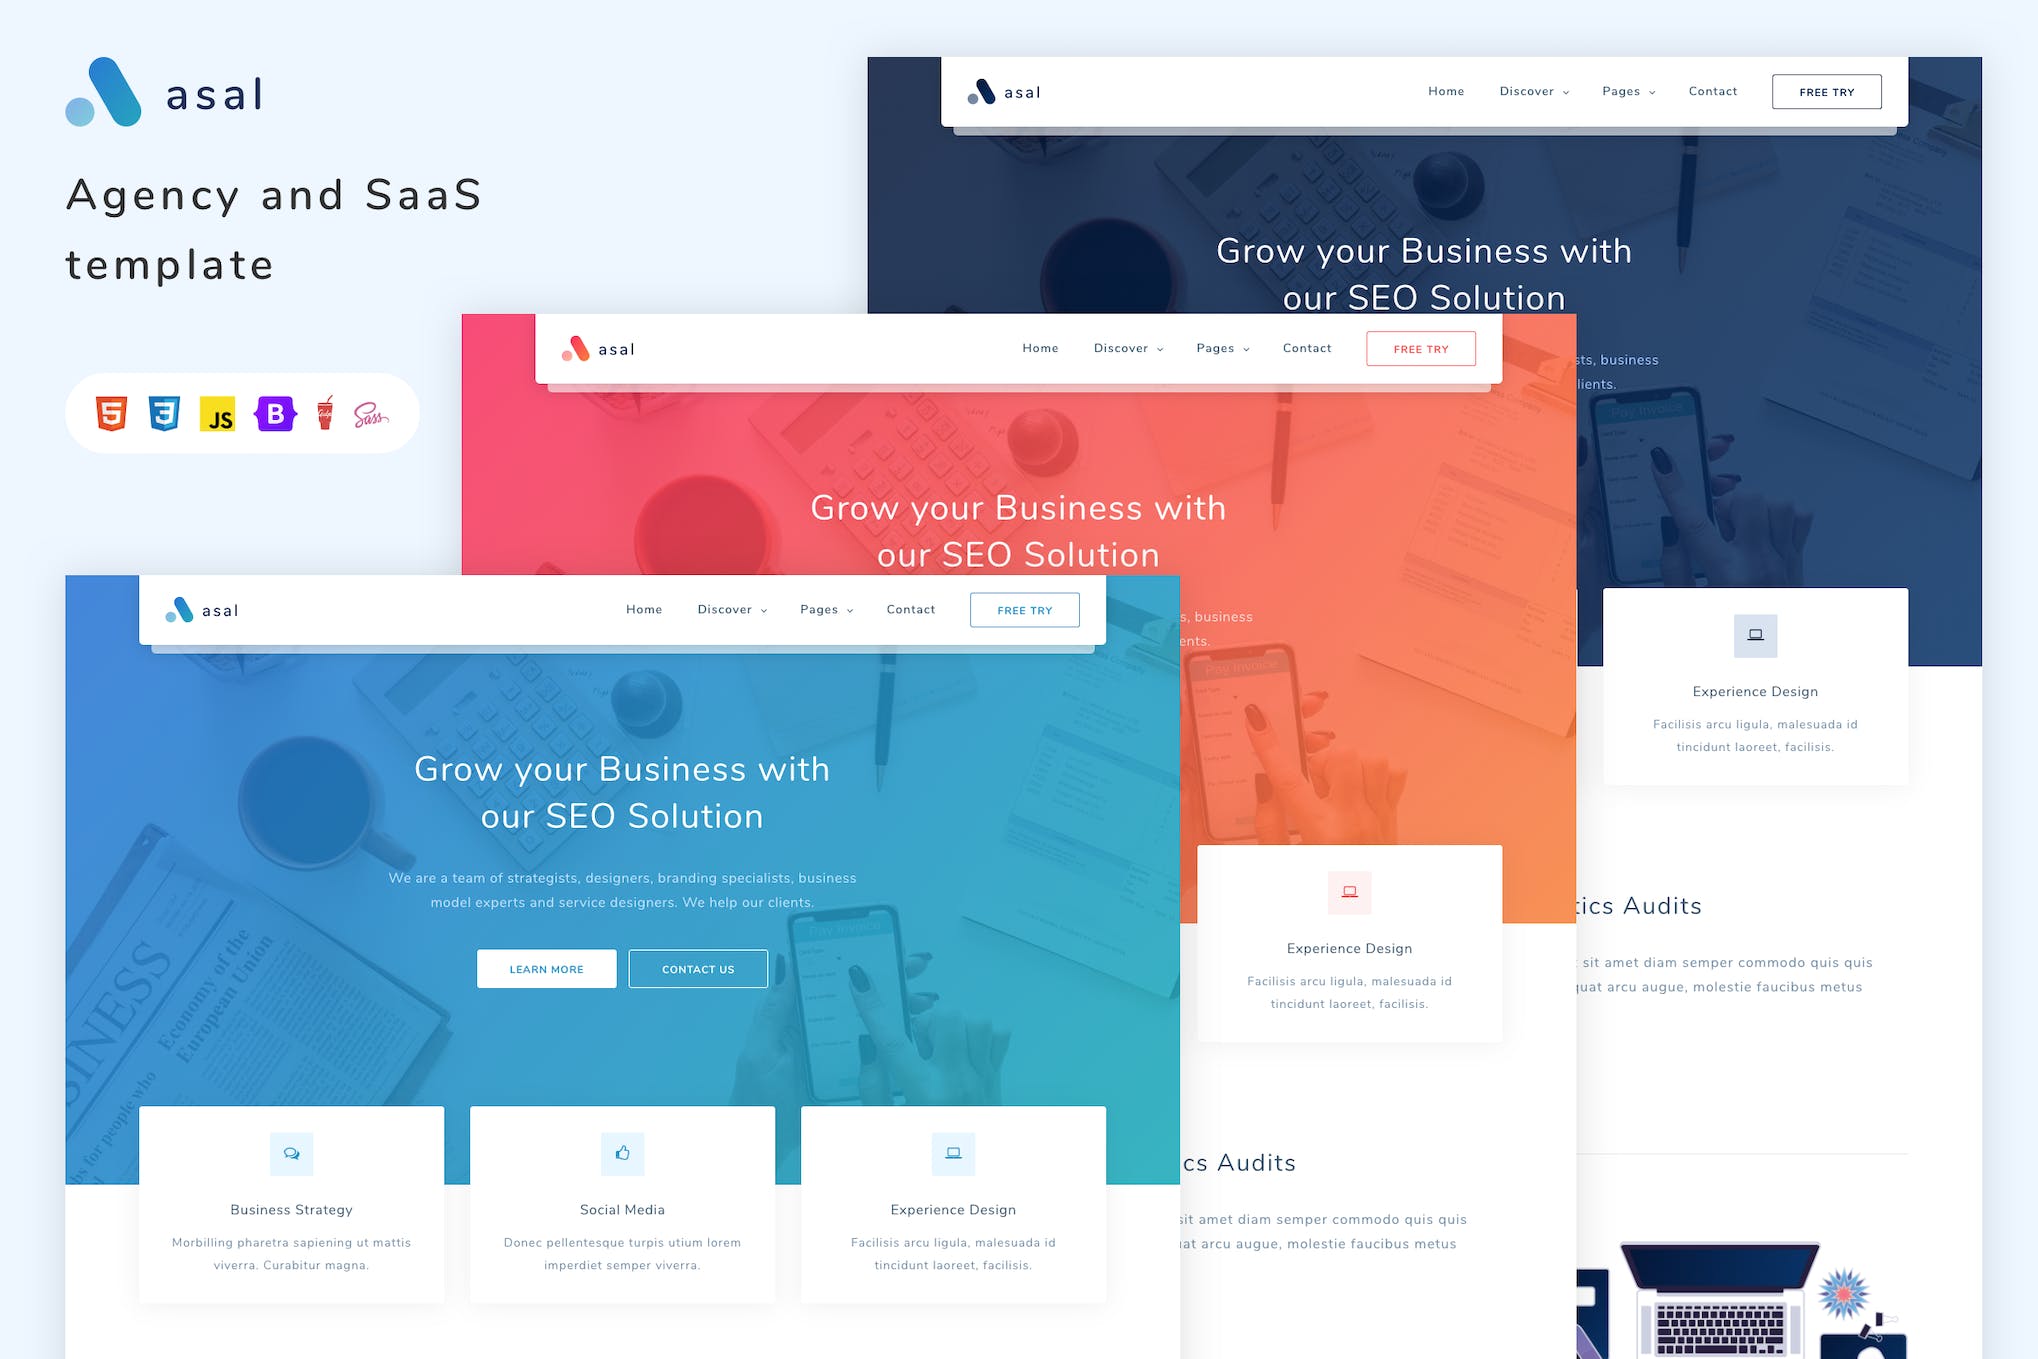Select Home menu item in blue navbar
2038x1359 pixels.
click(x=643, y=610)
